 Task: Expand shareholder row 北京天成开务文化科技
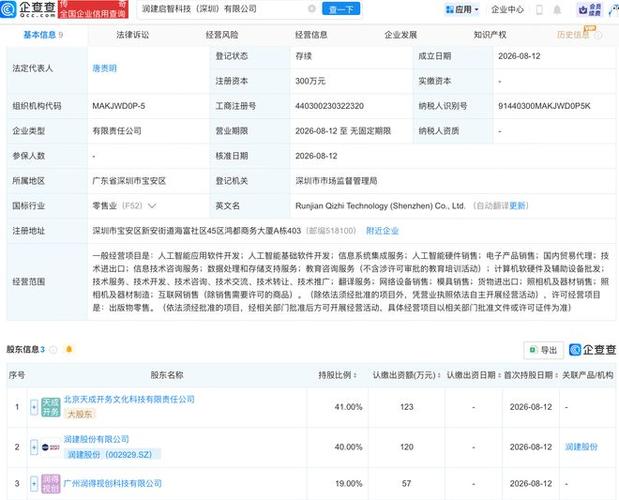(x=34, y=407)
